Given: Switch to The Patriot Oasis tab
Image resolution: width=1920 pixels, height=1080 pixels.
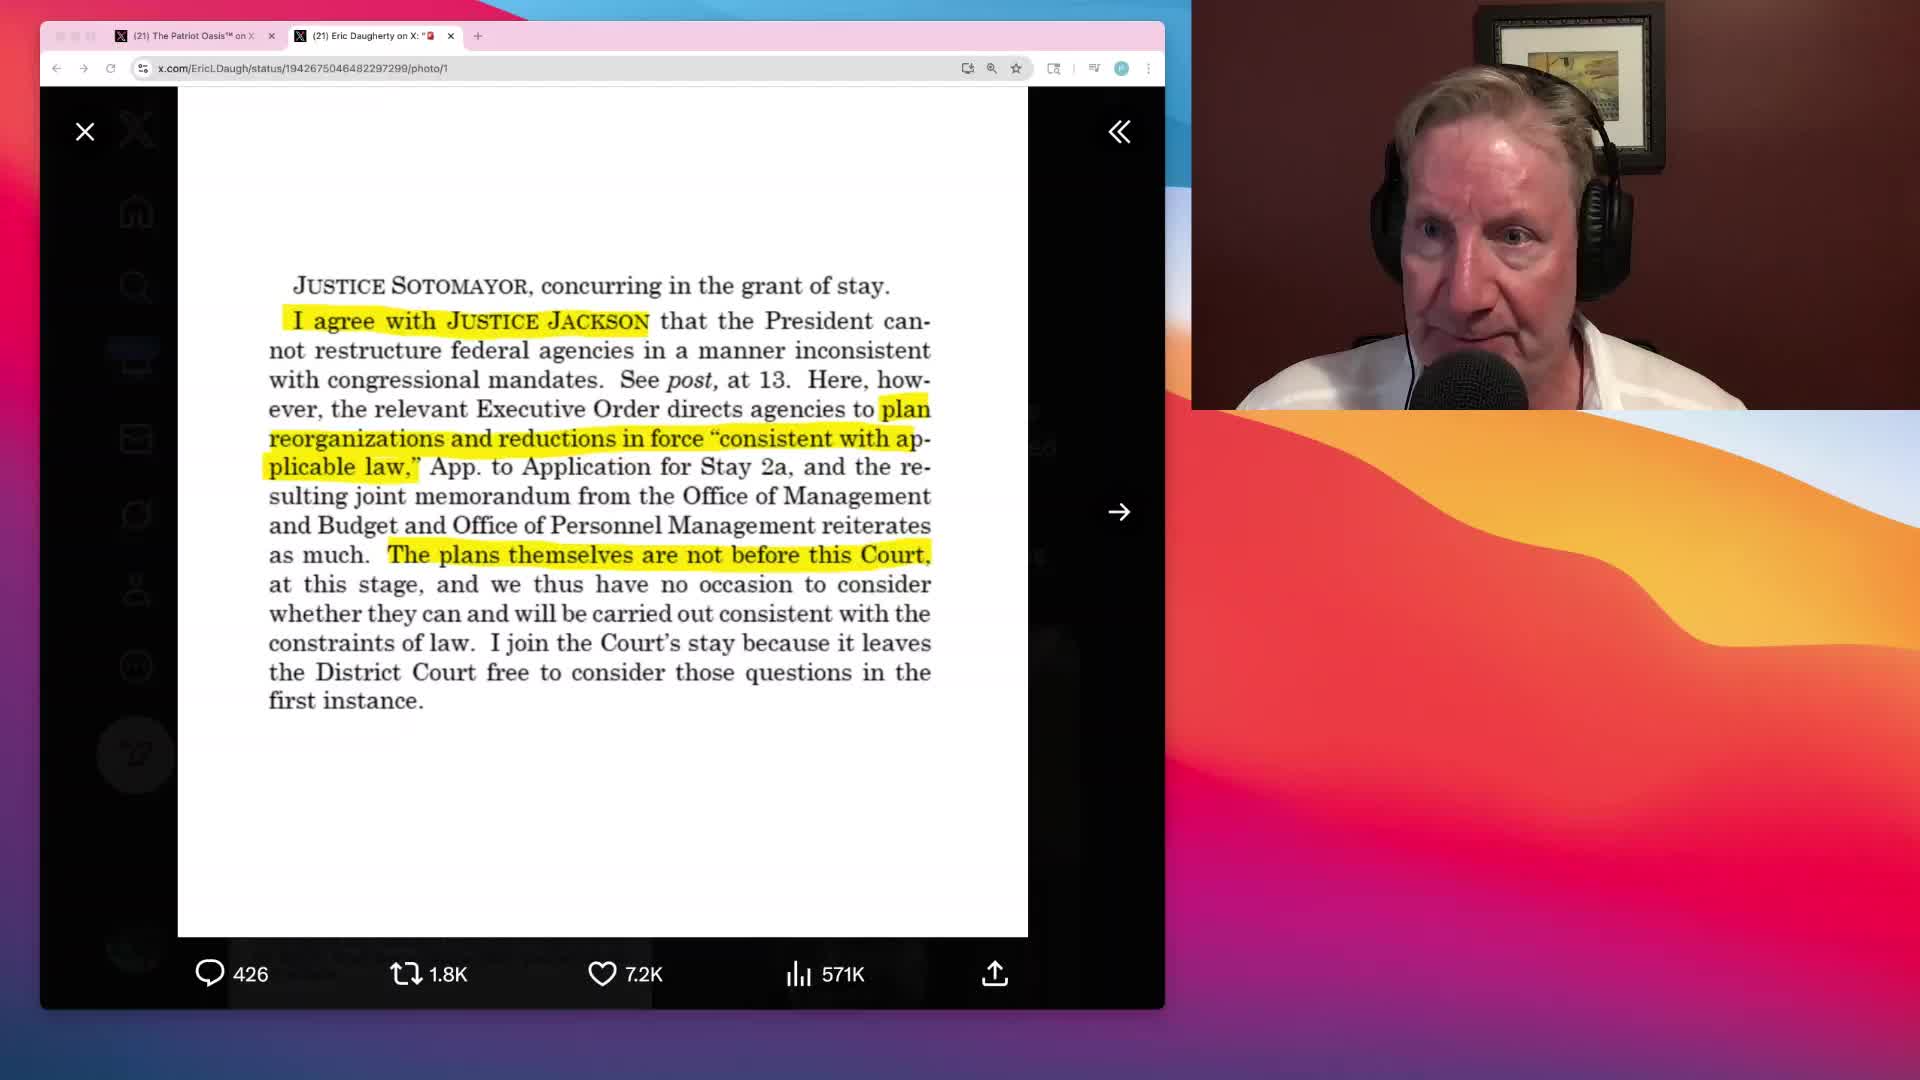Looking at the screenshot, I should pyautogui.click(x=190, y=36).
